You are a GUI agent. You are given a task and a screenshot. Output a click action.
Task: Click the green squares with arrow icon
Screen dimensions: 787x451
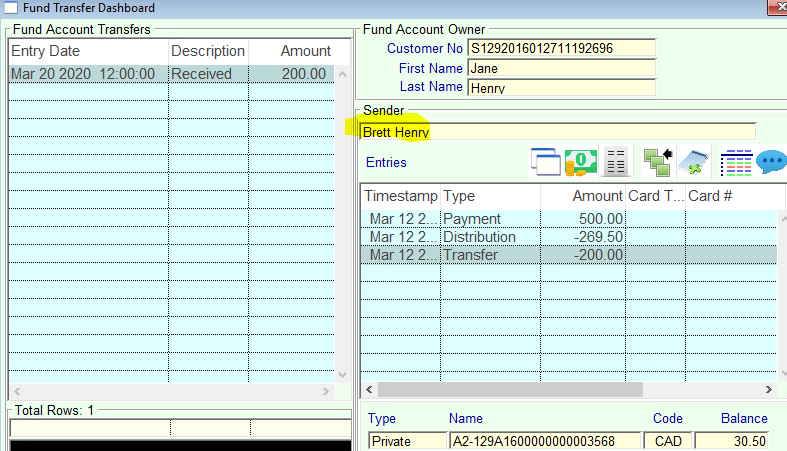658,162
